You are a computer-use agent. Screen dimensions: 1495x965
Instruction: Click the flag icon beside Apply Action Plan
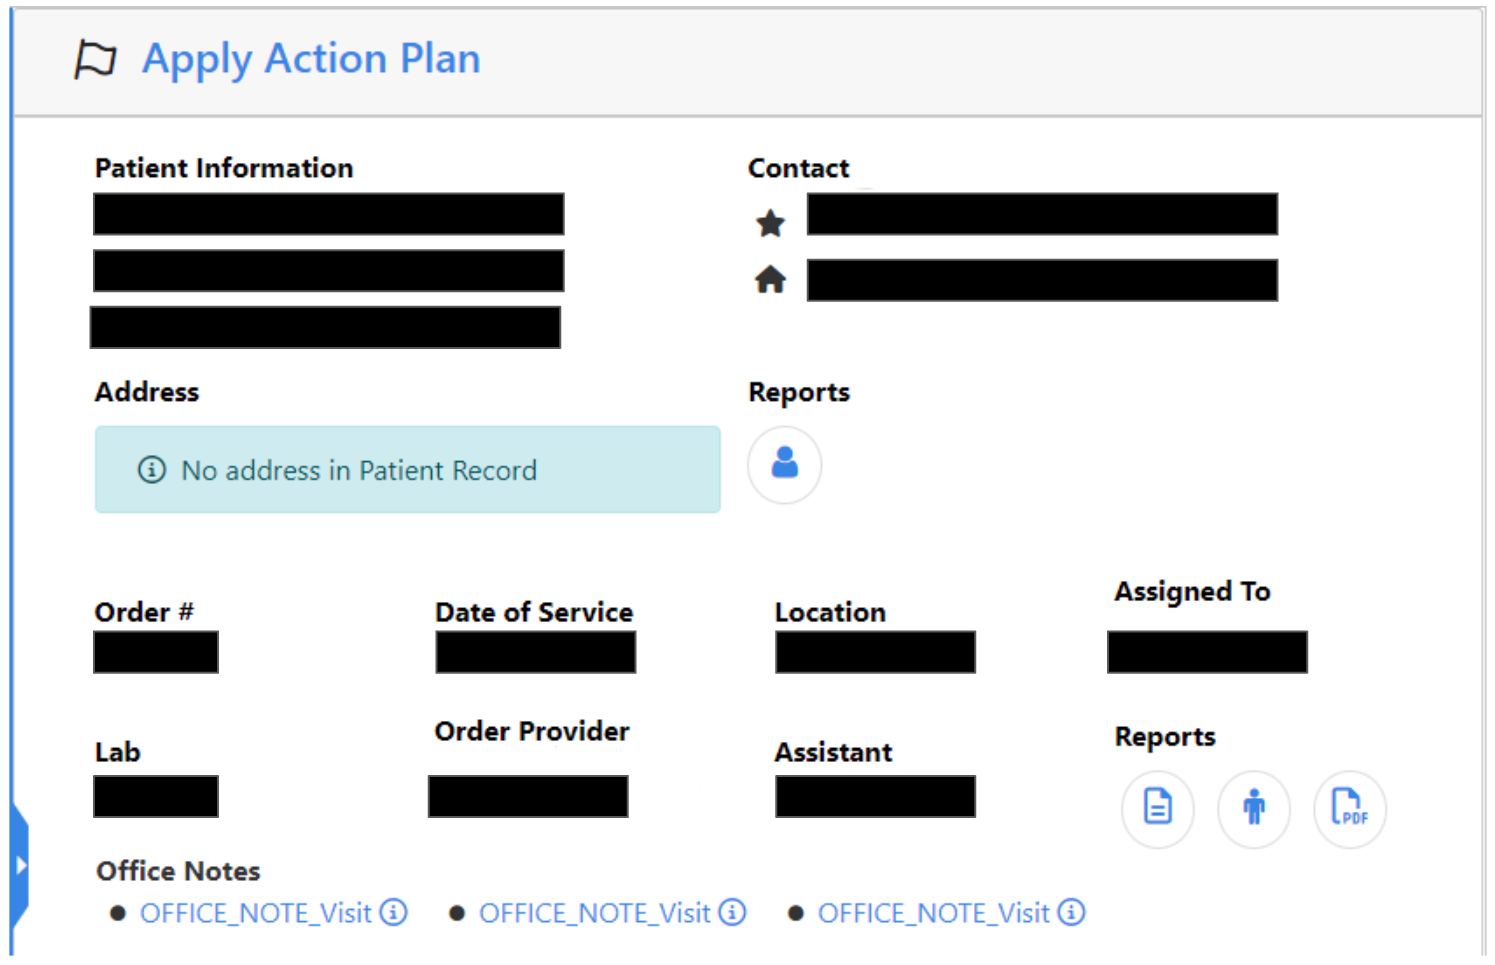95,59
